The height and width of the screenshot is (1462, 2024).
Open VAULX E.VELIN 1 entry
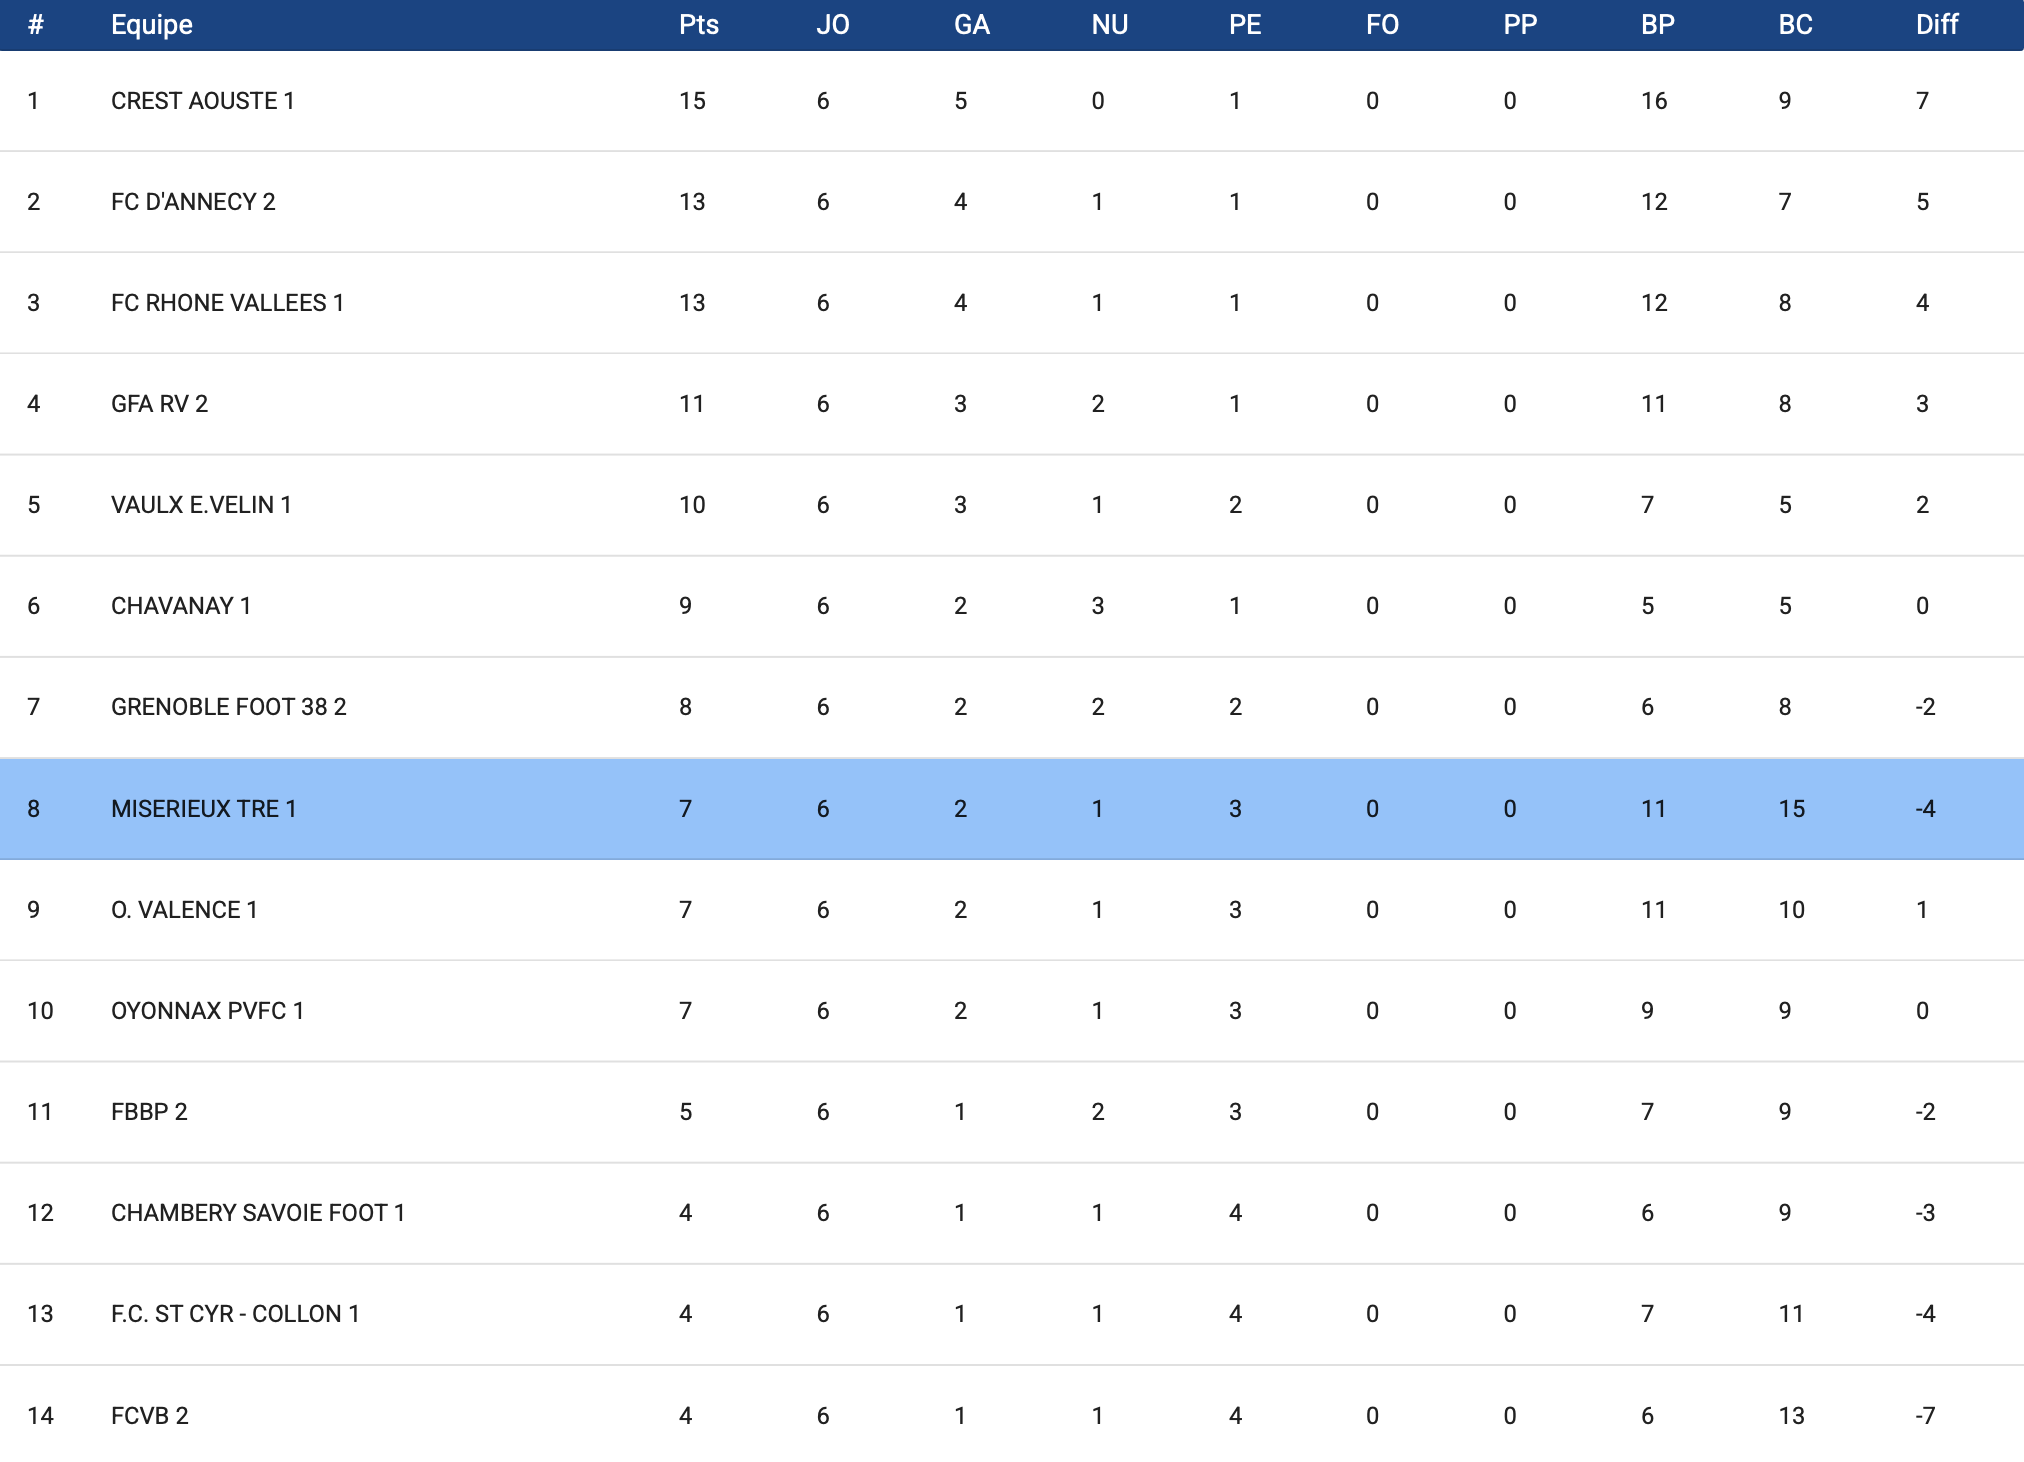tap(201, 505)
